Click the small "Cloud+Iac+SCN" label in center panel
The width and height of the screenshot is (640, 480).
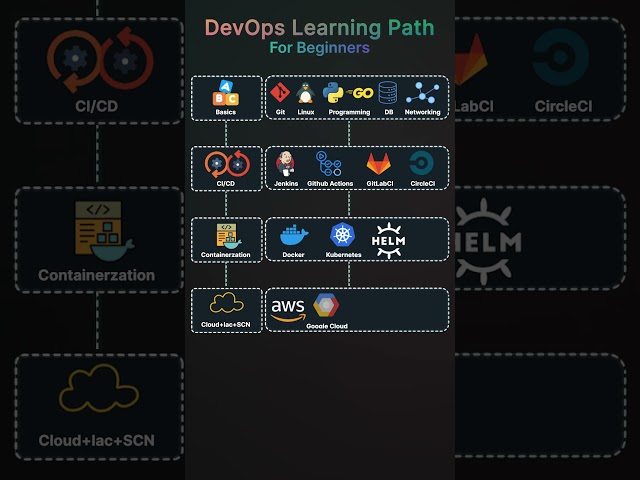[x=226, y=324]
